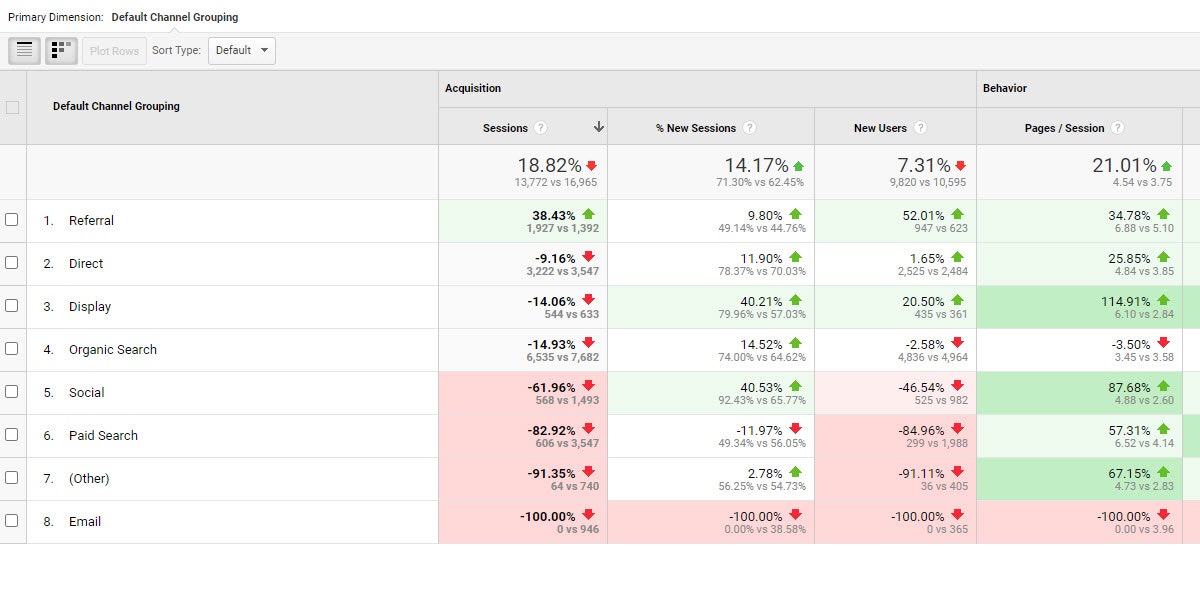Open the Sort Type Default dropdown
Image resolution: width=1200 pixels, height=600 pixels.
pyautogui.click(x=241, y=51)
